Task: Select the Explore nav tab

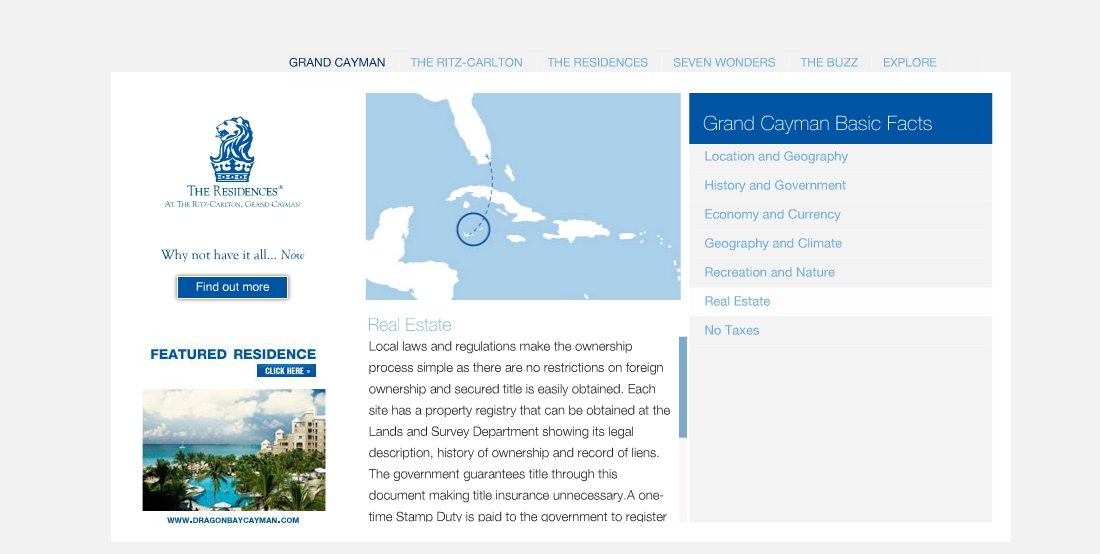Action: (x=909, y=62)
